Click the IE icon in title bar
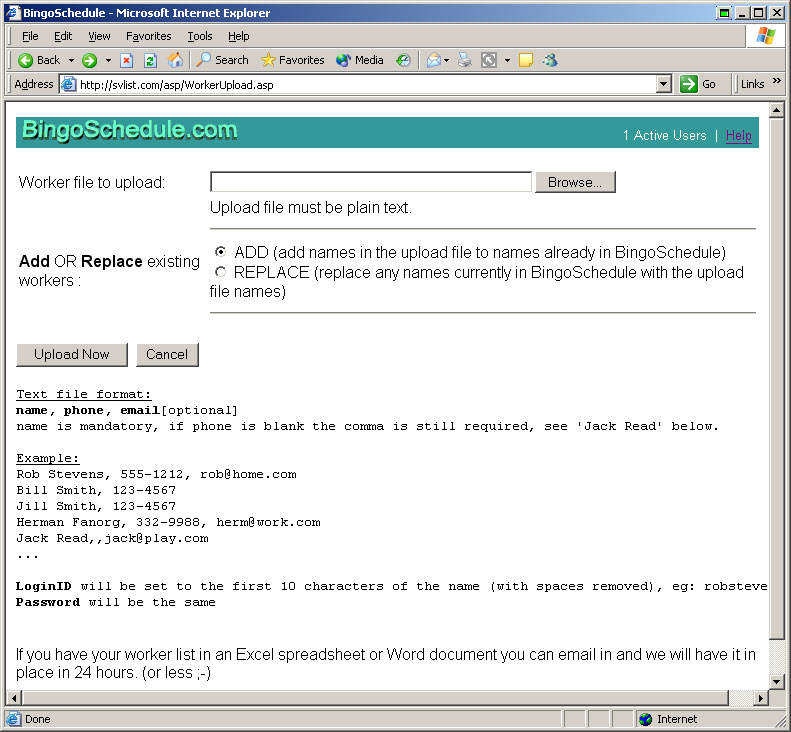The height and width of the screenshot is (732, 791). (x=13, y=13)
